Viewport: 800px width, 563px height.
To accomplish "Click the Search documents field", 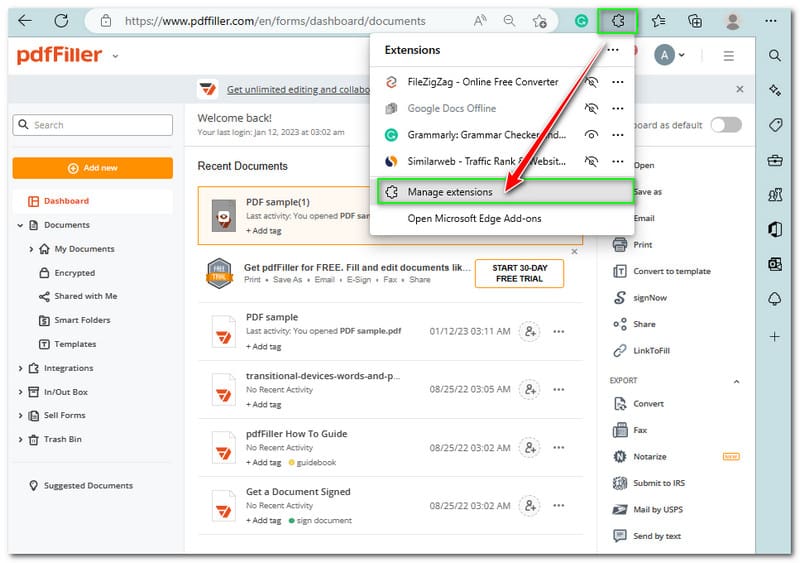I will click(x=92, y=125).
